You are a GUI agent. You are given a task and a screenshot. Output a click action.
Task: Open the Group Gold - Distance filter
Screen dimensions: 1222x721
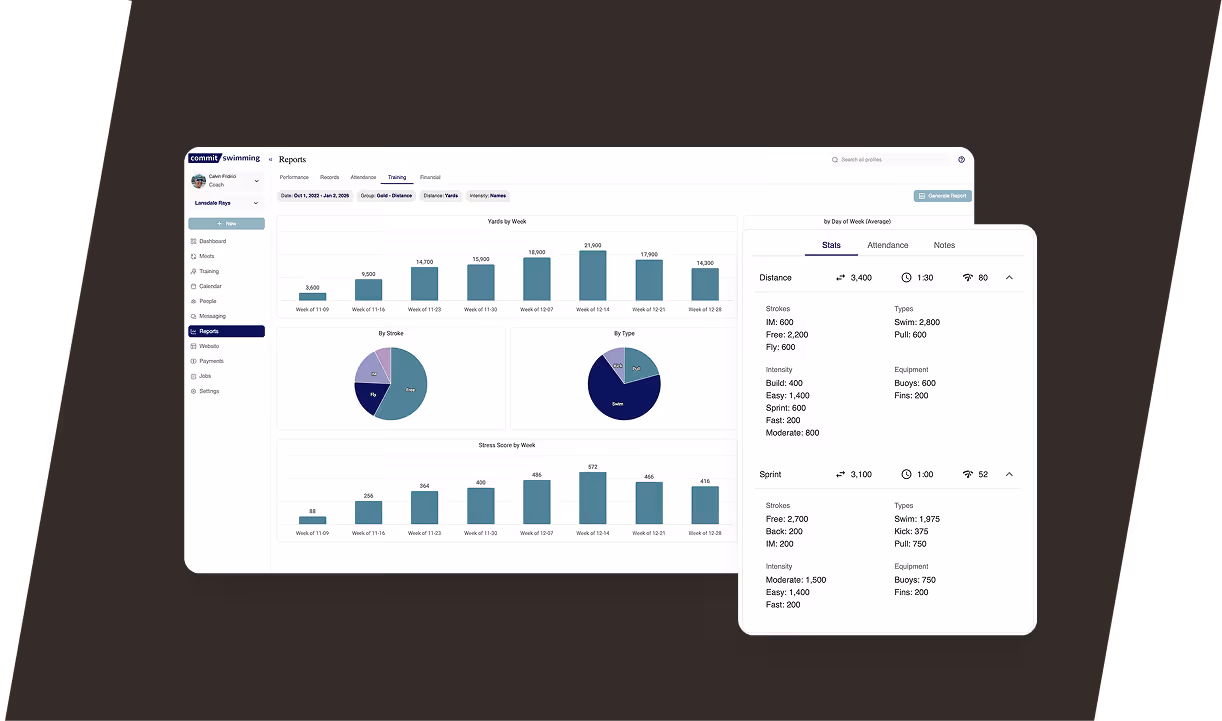386,196
